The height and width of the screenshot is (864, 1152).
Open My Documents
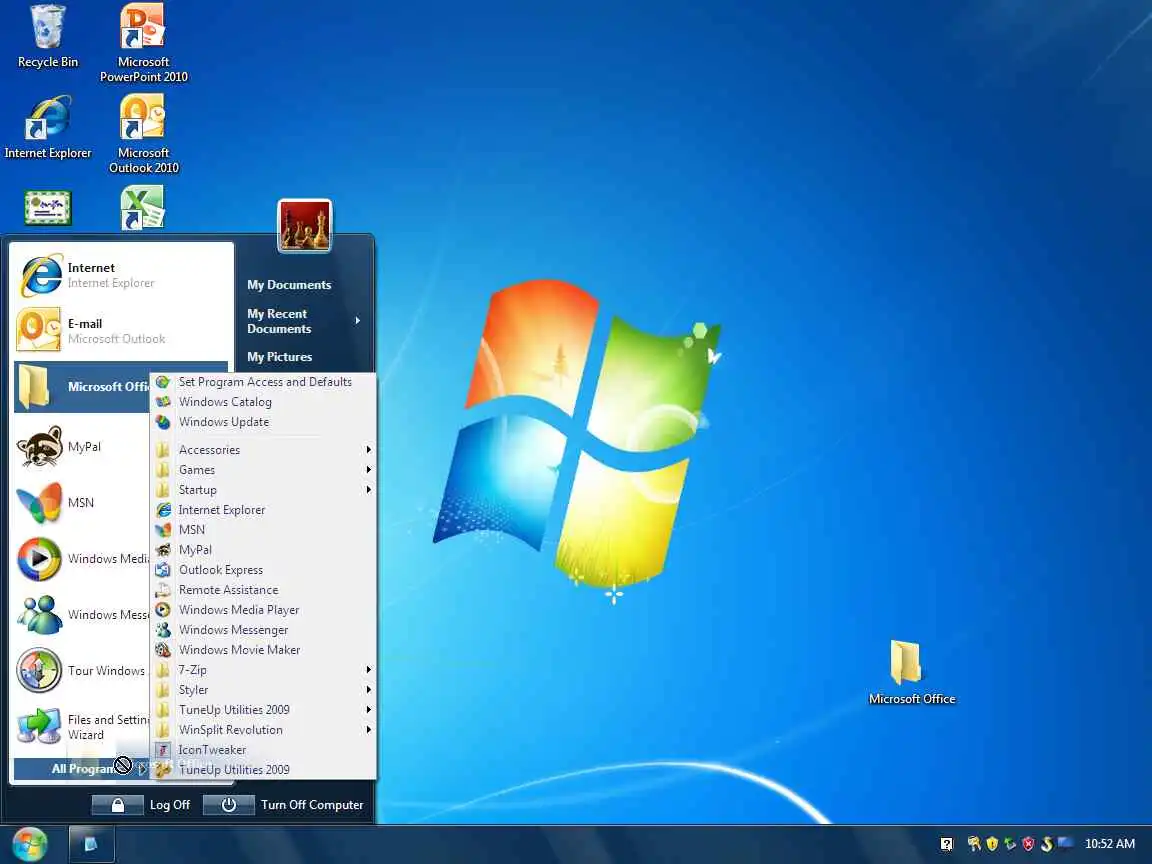[289, 284]
